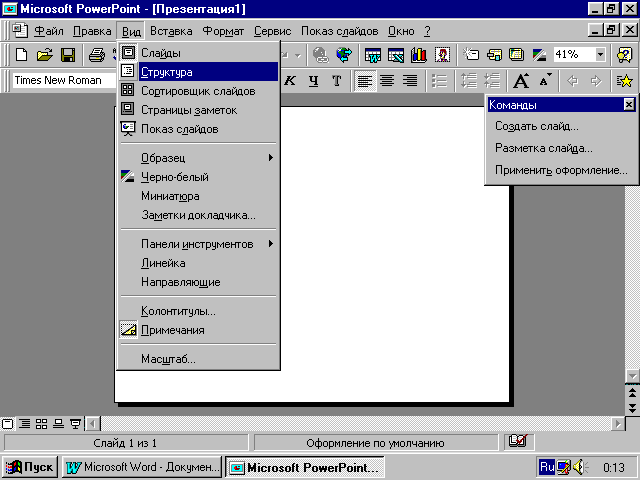Open the Формат menu
This screenshot has width=640, height=480.
point(223,31)
